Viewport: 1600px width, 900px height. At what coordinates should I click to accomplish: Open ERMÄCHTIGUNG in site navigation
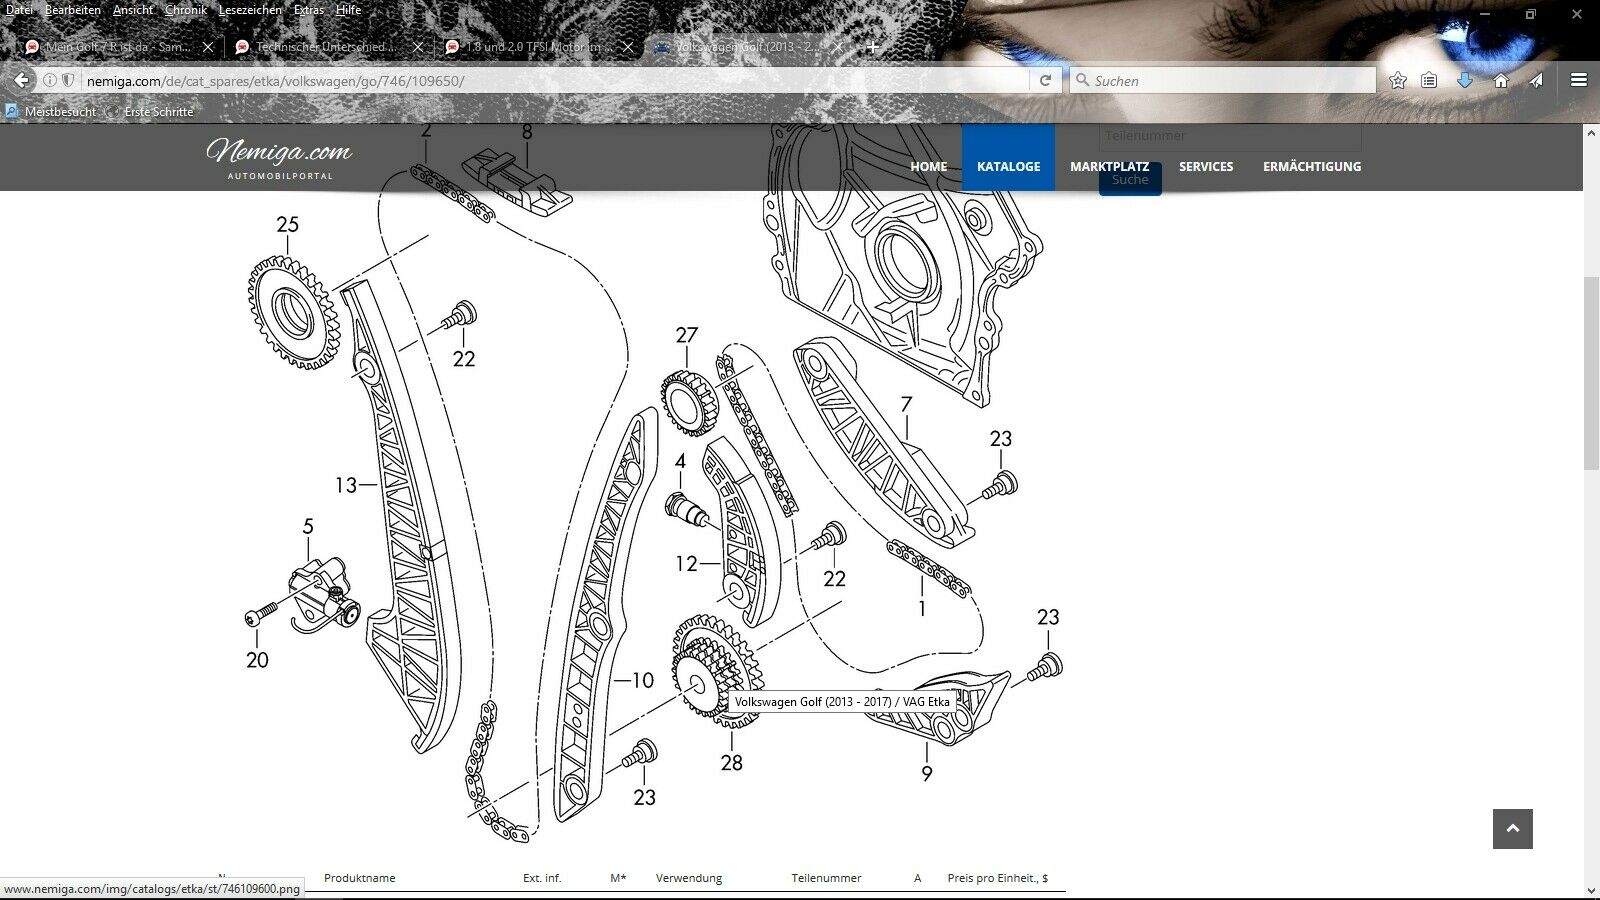pyautogui.click(x=1312, y=167)
